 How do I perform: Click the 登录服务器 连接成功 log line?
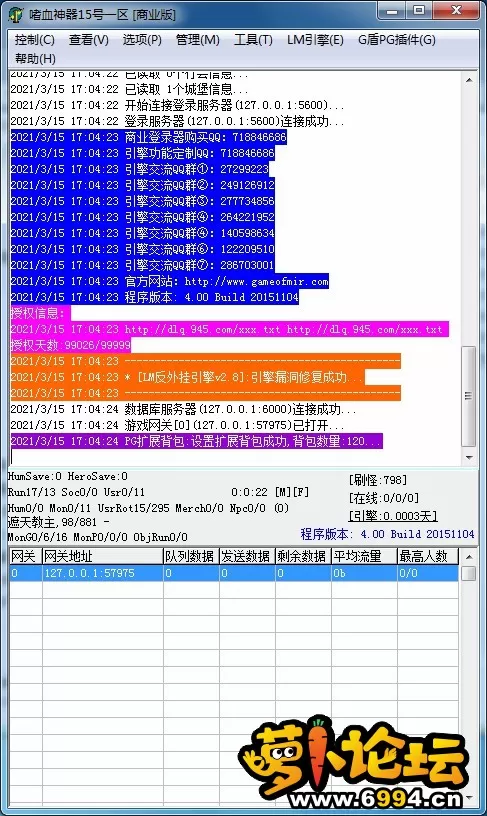click(x=177, y=121)
